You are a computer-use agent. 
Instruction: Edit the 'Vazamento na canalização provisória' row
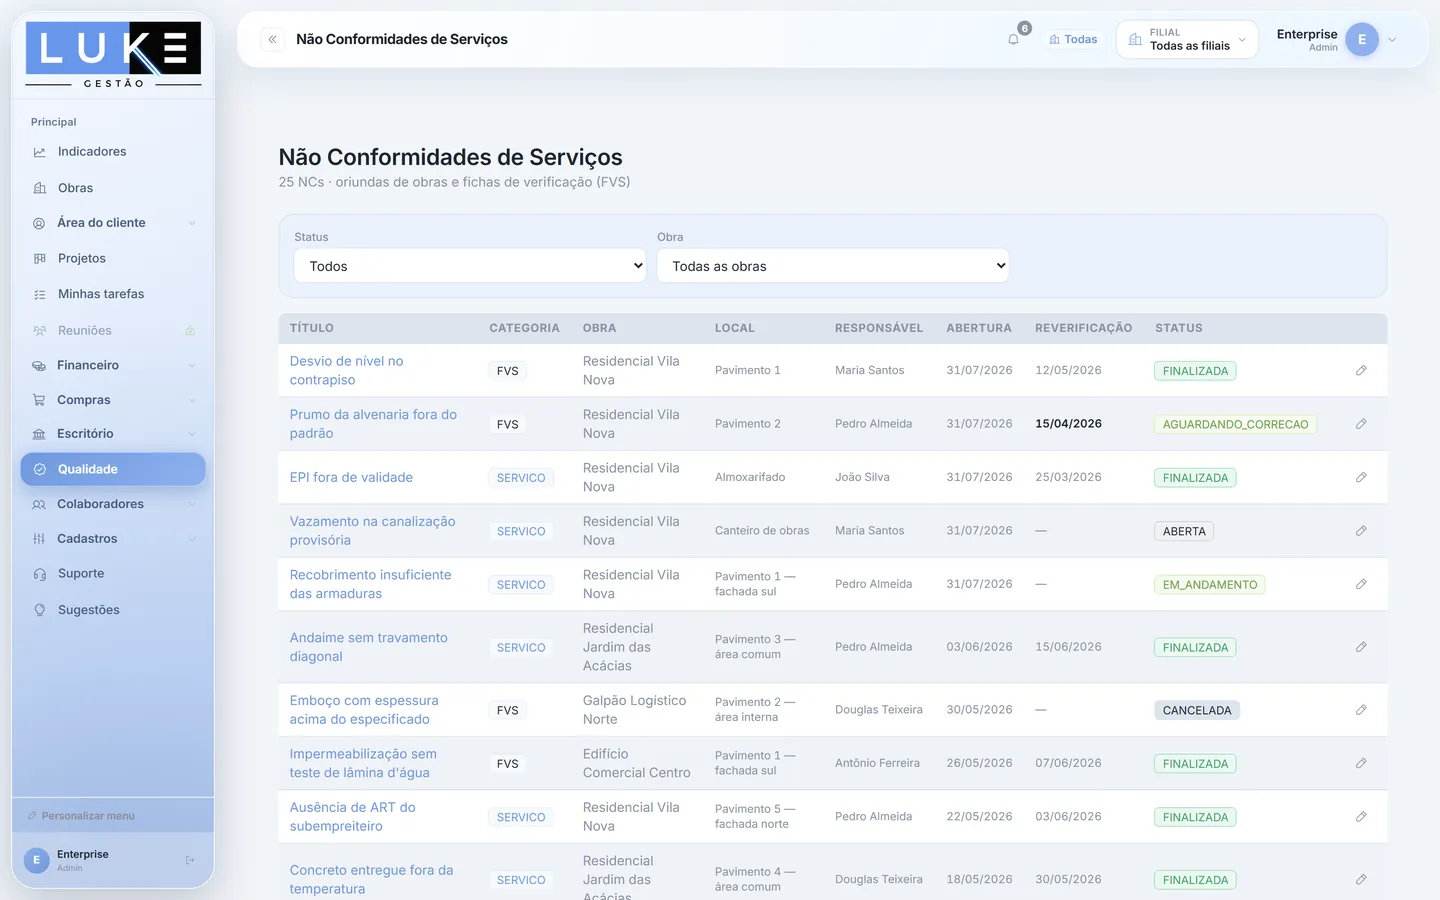(x=1361, y=531)
